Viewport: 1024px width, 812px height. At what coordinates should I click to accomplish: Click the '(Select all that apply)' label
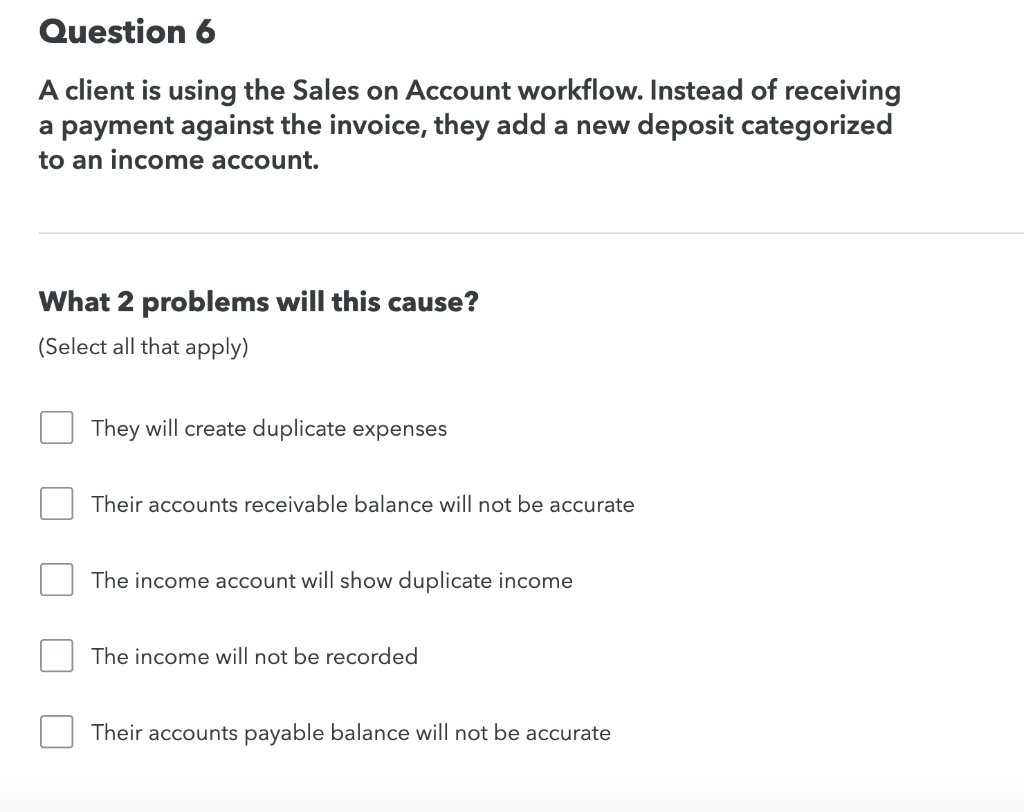click(141, 346)
